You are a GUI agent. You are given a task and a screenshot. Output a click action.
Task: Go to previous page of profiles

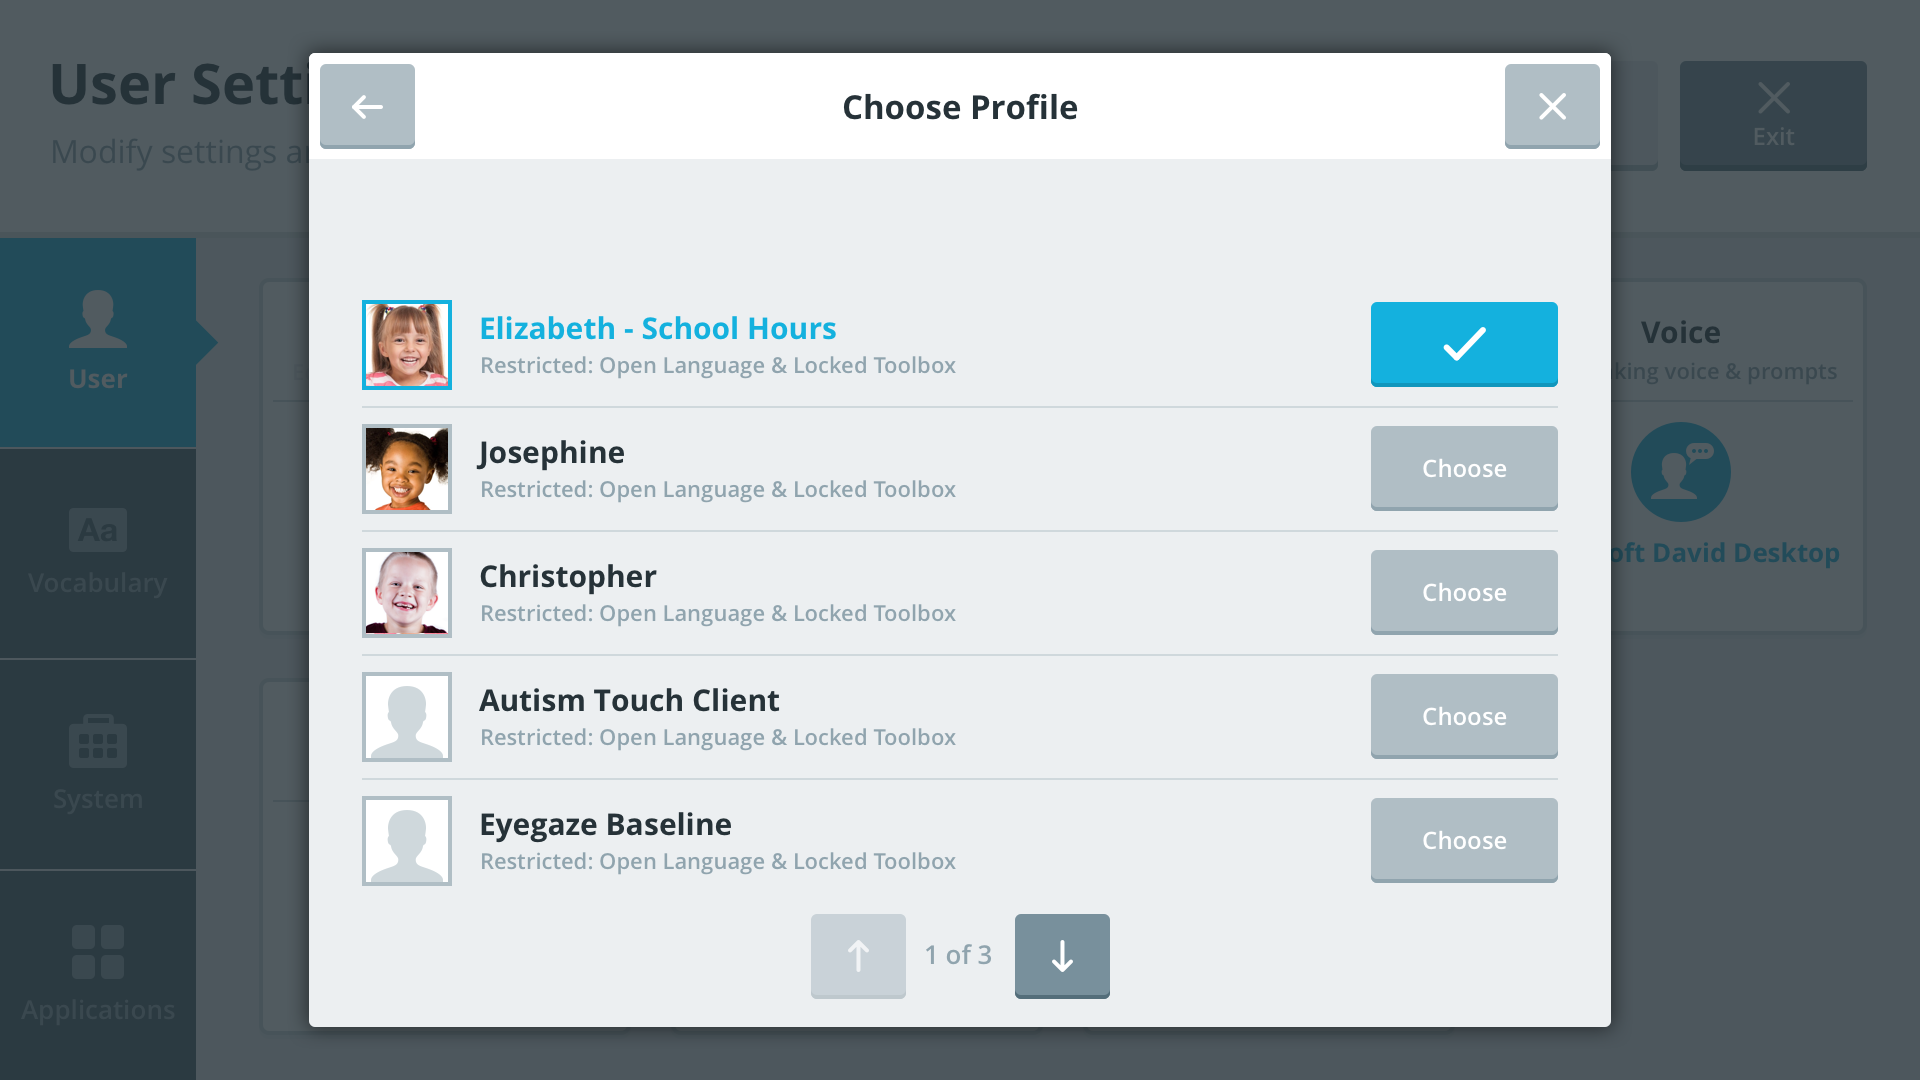[x=858, y=955]
